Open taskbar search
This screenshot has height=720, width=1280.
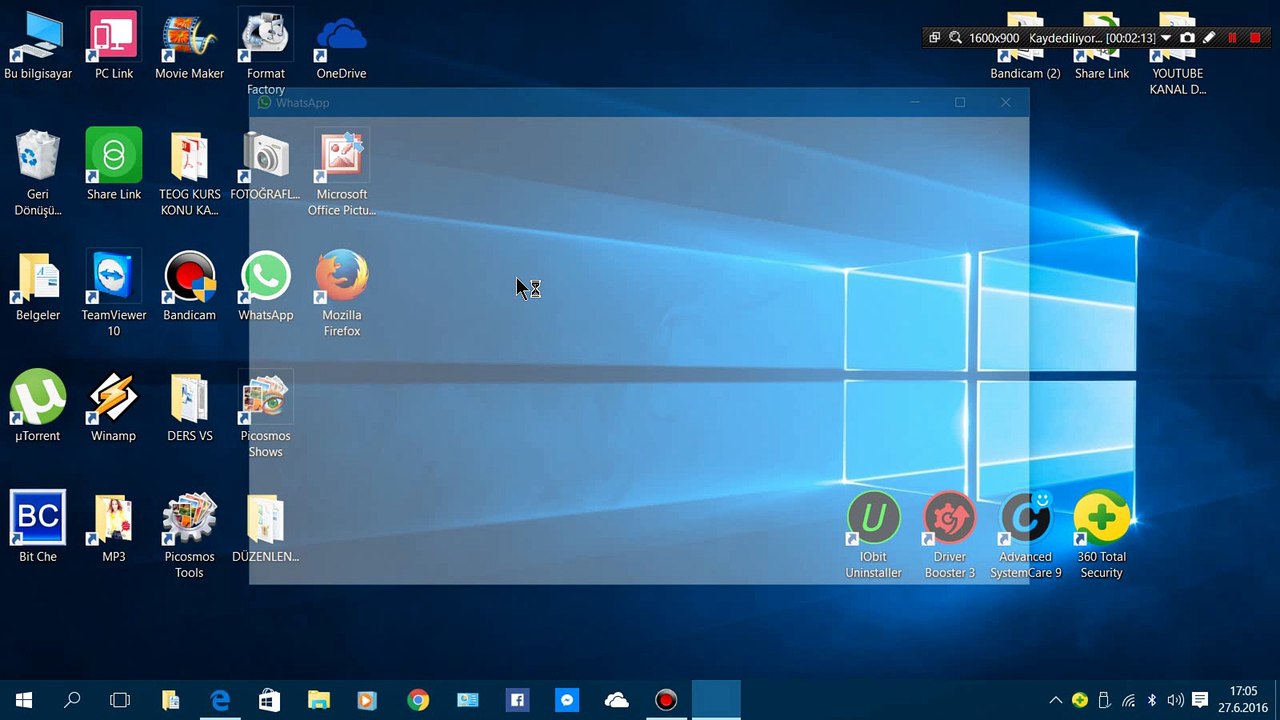point(72,700)
